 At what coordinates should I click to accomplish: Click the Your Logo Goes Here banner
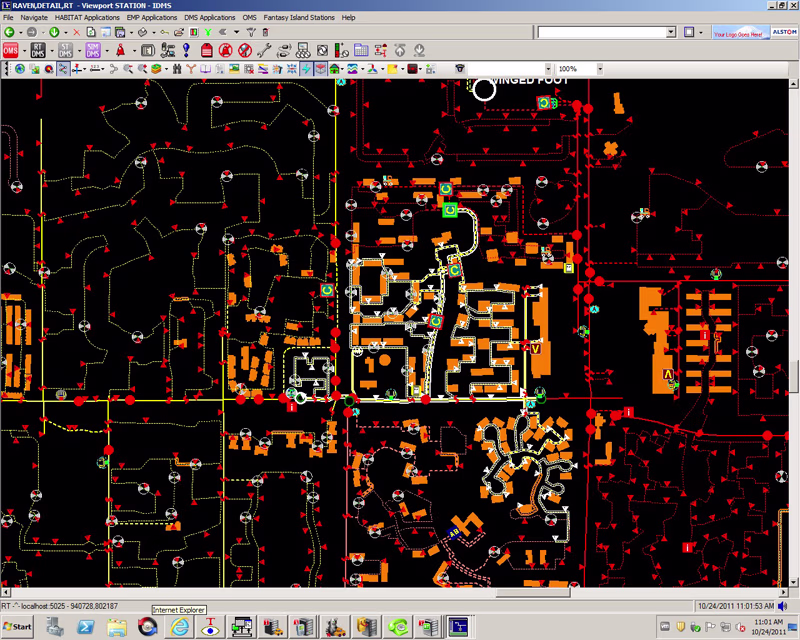point(741,32)
